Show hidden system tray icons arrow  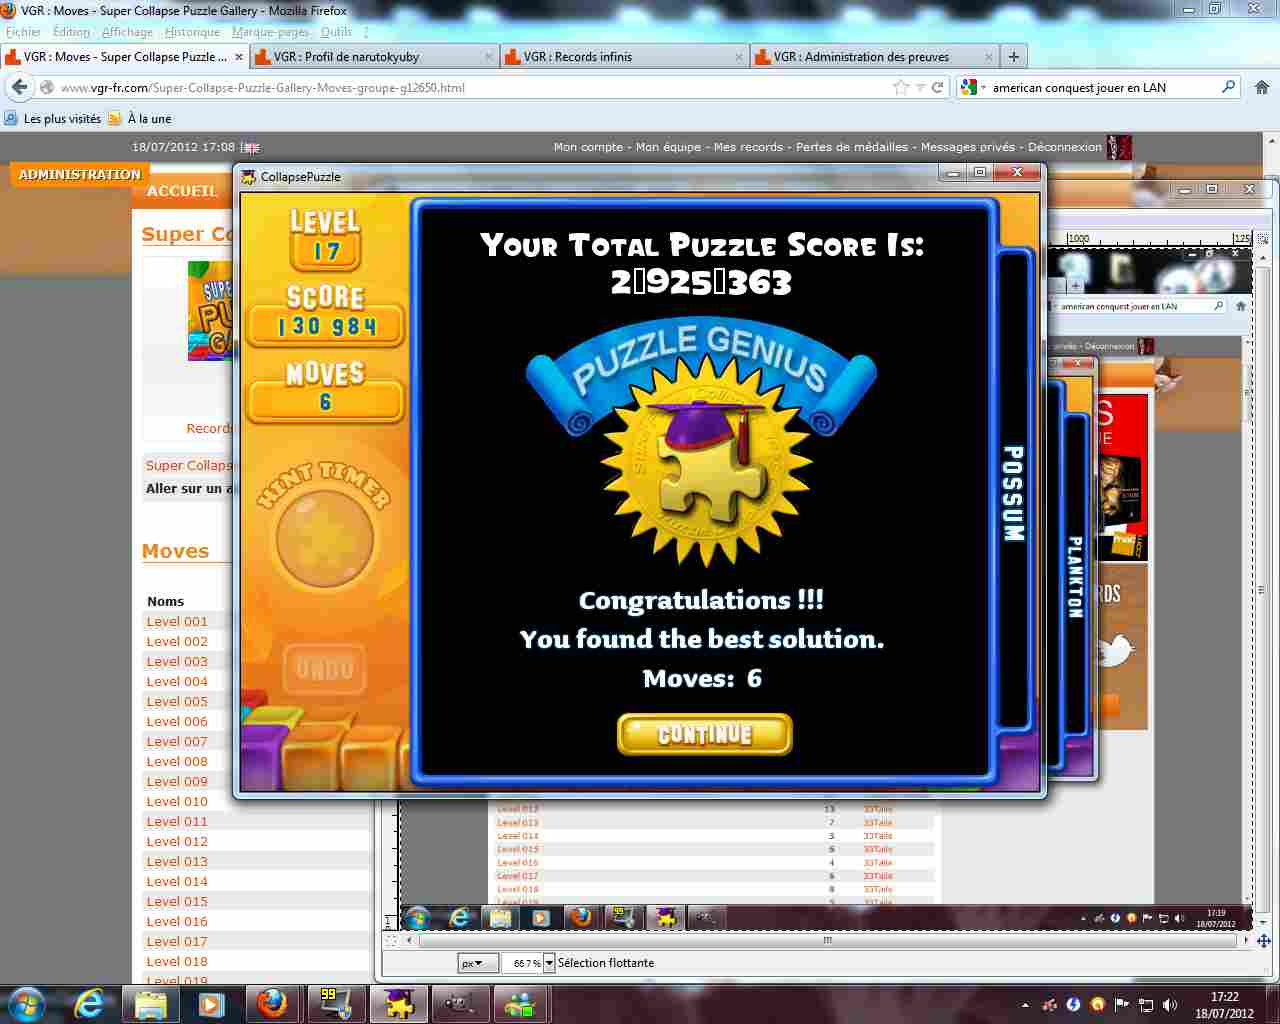1025,1004
